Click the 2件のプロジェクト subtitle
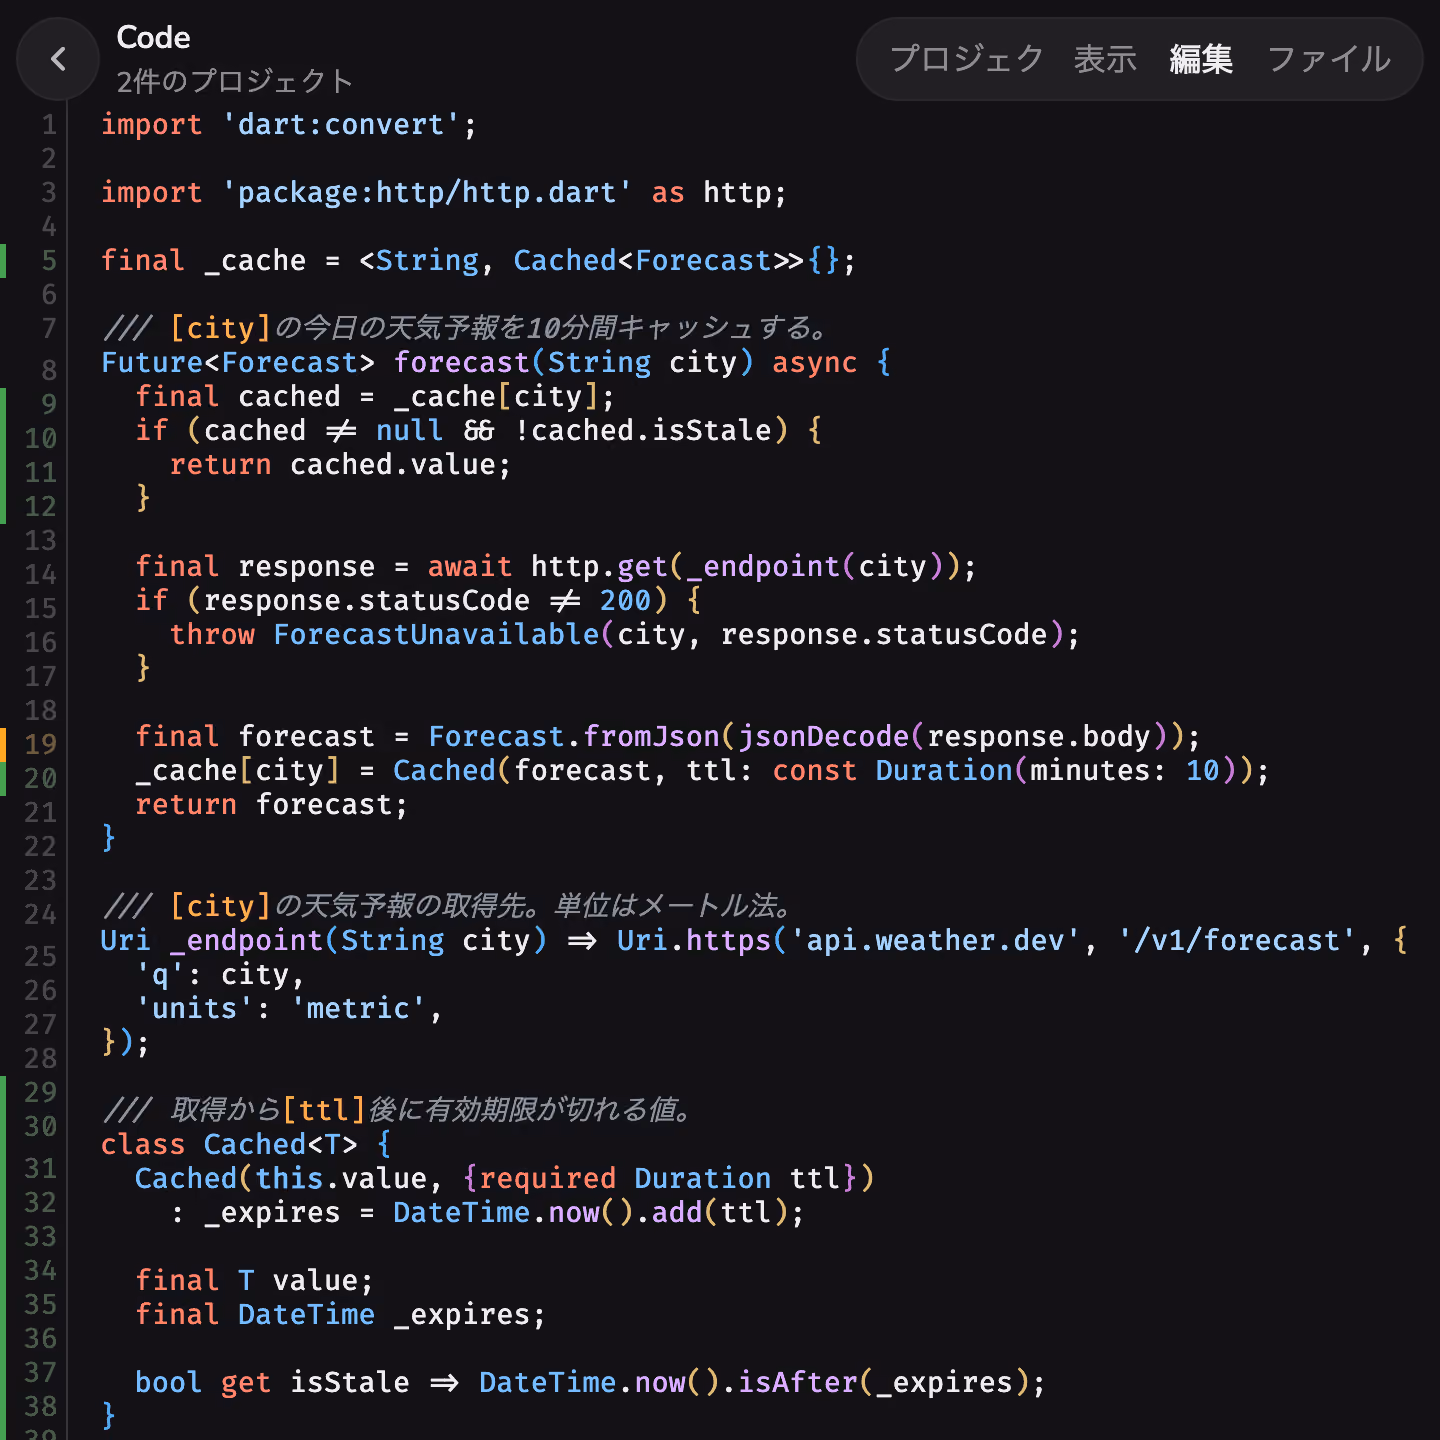 pos(234,81)
